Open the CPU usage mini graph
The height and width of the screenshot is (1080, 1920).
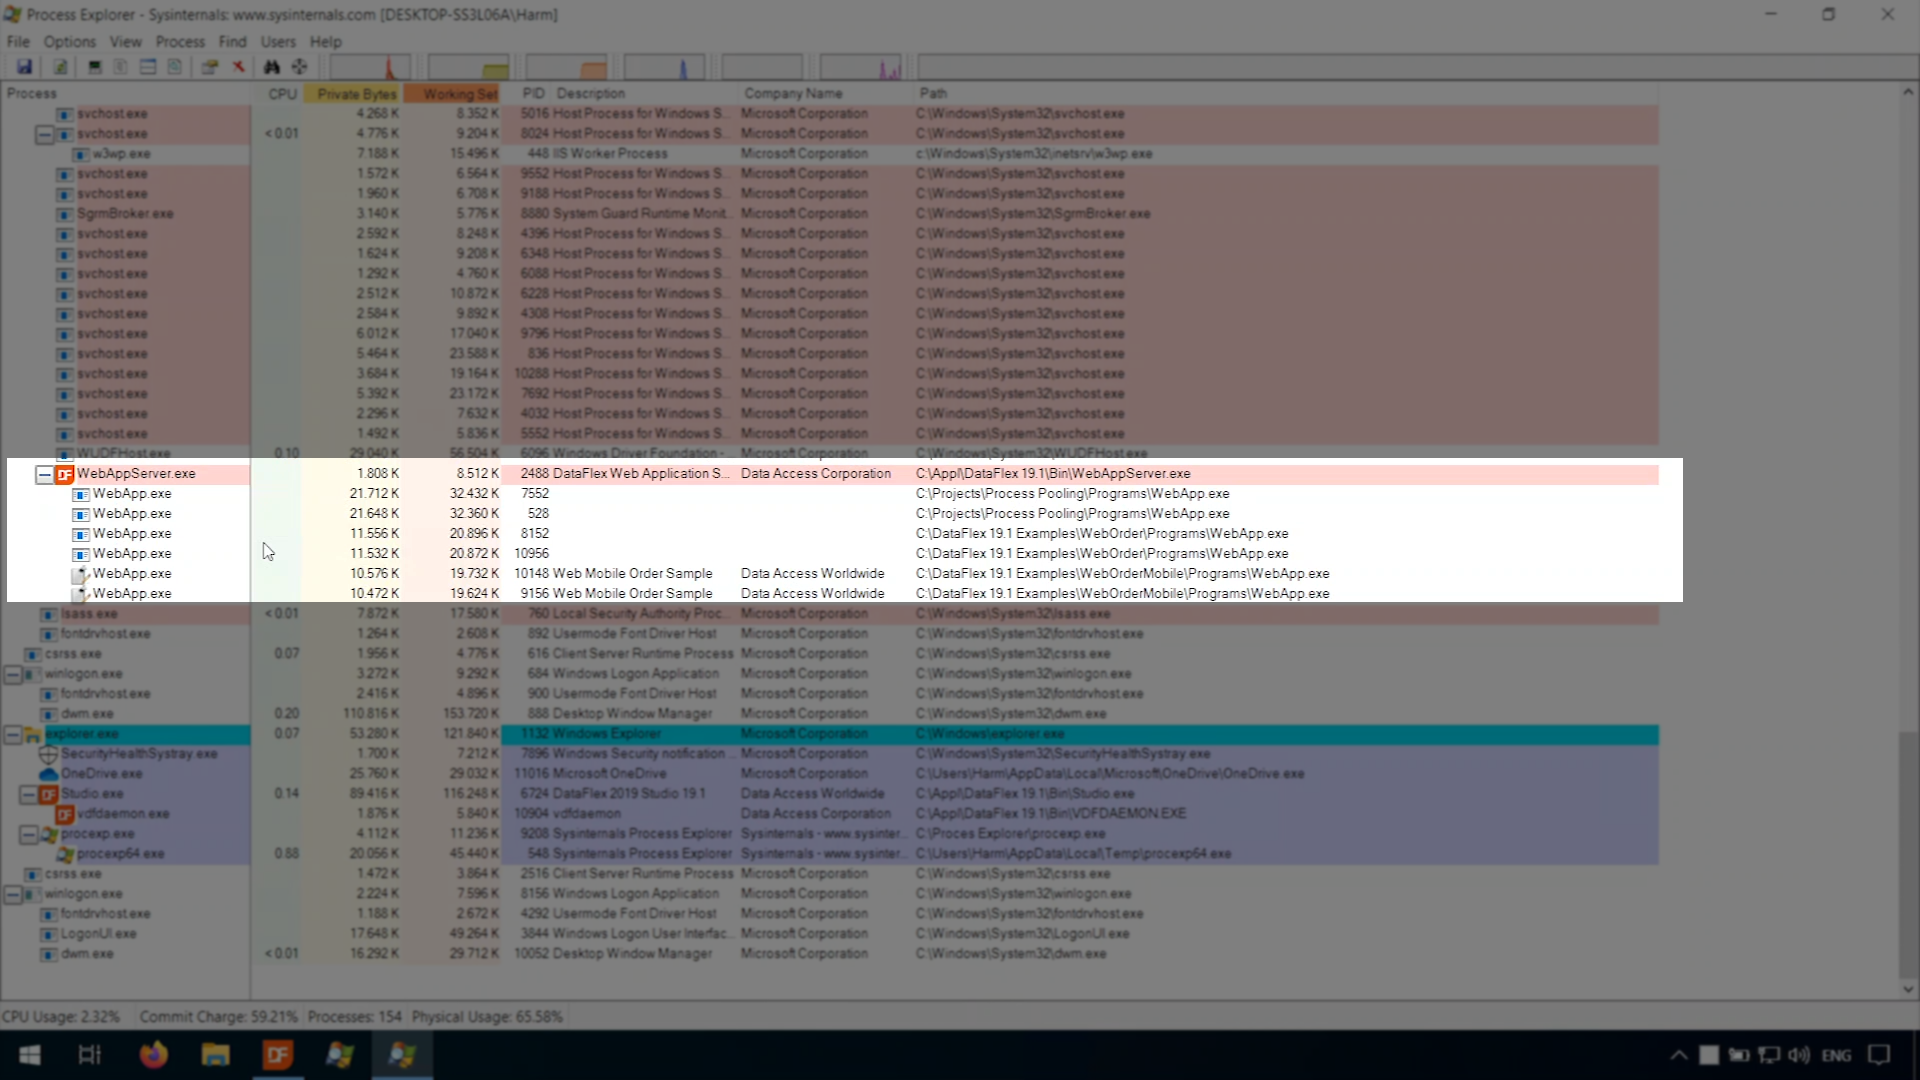370,67
